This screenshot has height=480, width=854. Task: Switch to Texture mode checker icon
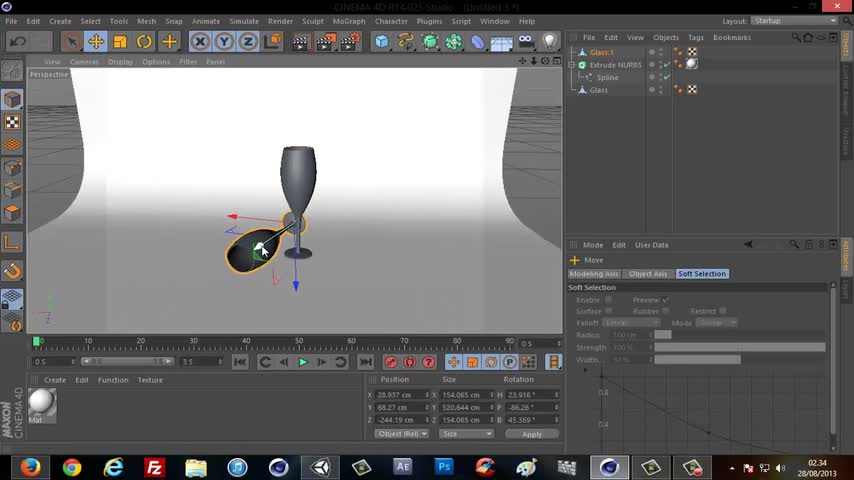tap(12, 122)
